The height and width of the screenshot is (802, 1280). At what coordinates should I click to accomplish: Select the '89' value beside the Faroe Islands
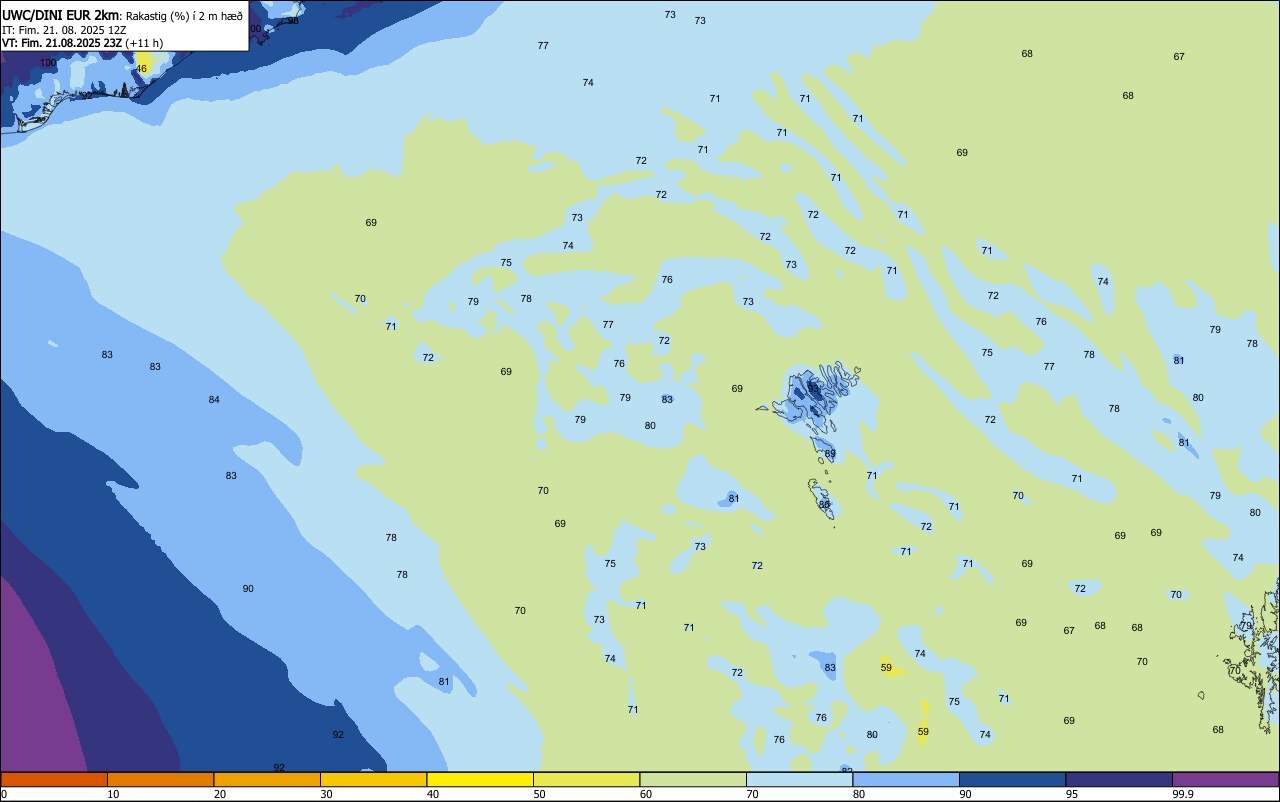(830, 454)
